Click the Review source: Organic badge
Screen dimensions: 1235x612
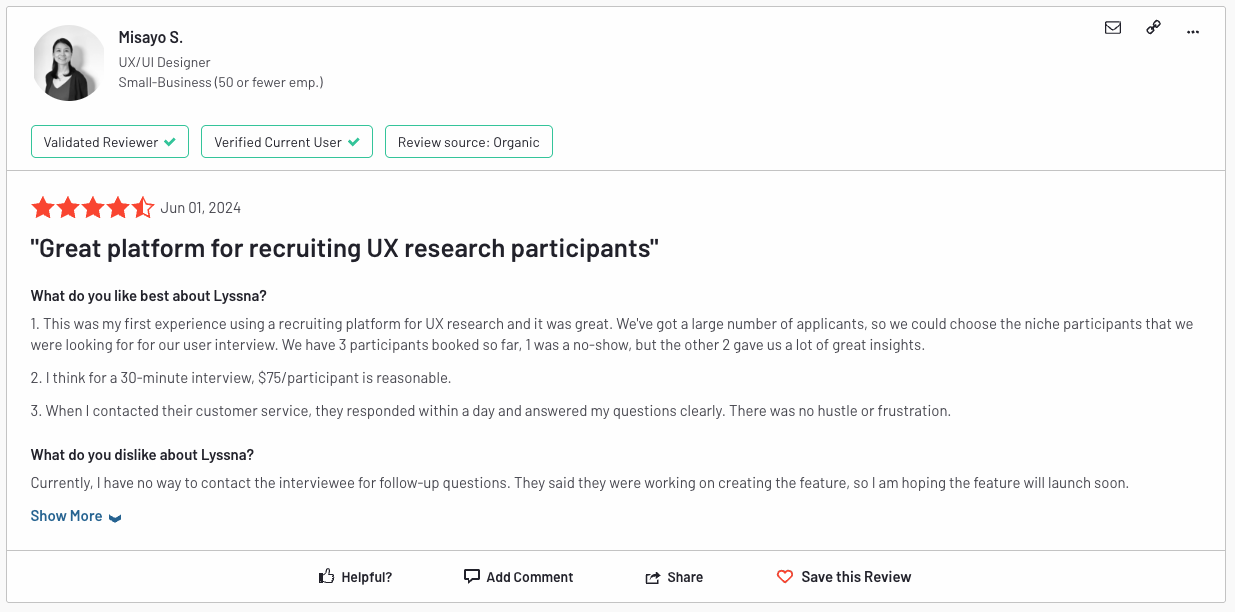[468, 142]
